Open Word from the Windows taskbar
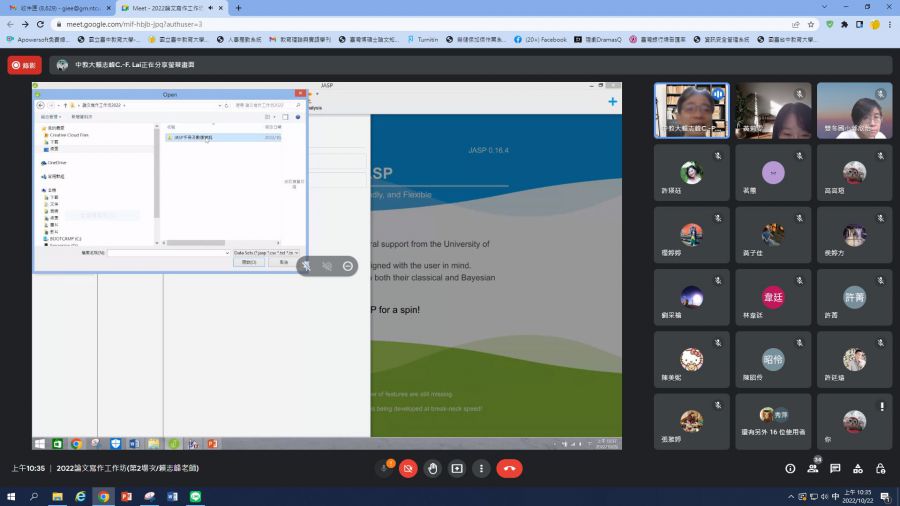Screen dimensions: 900x506 (x=172, y=496)
